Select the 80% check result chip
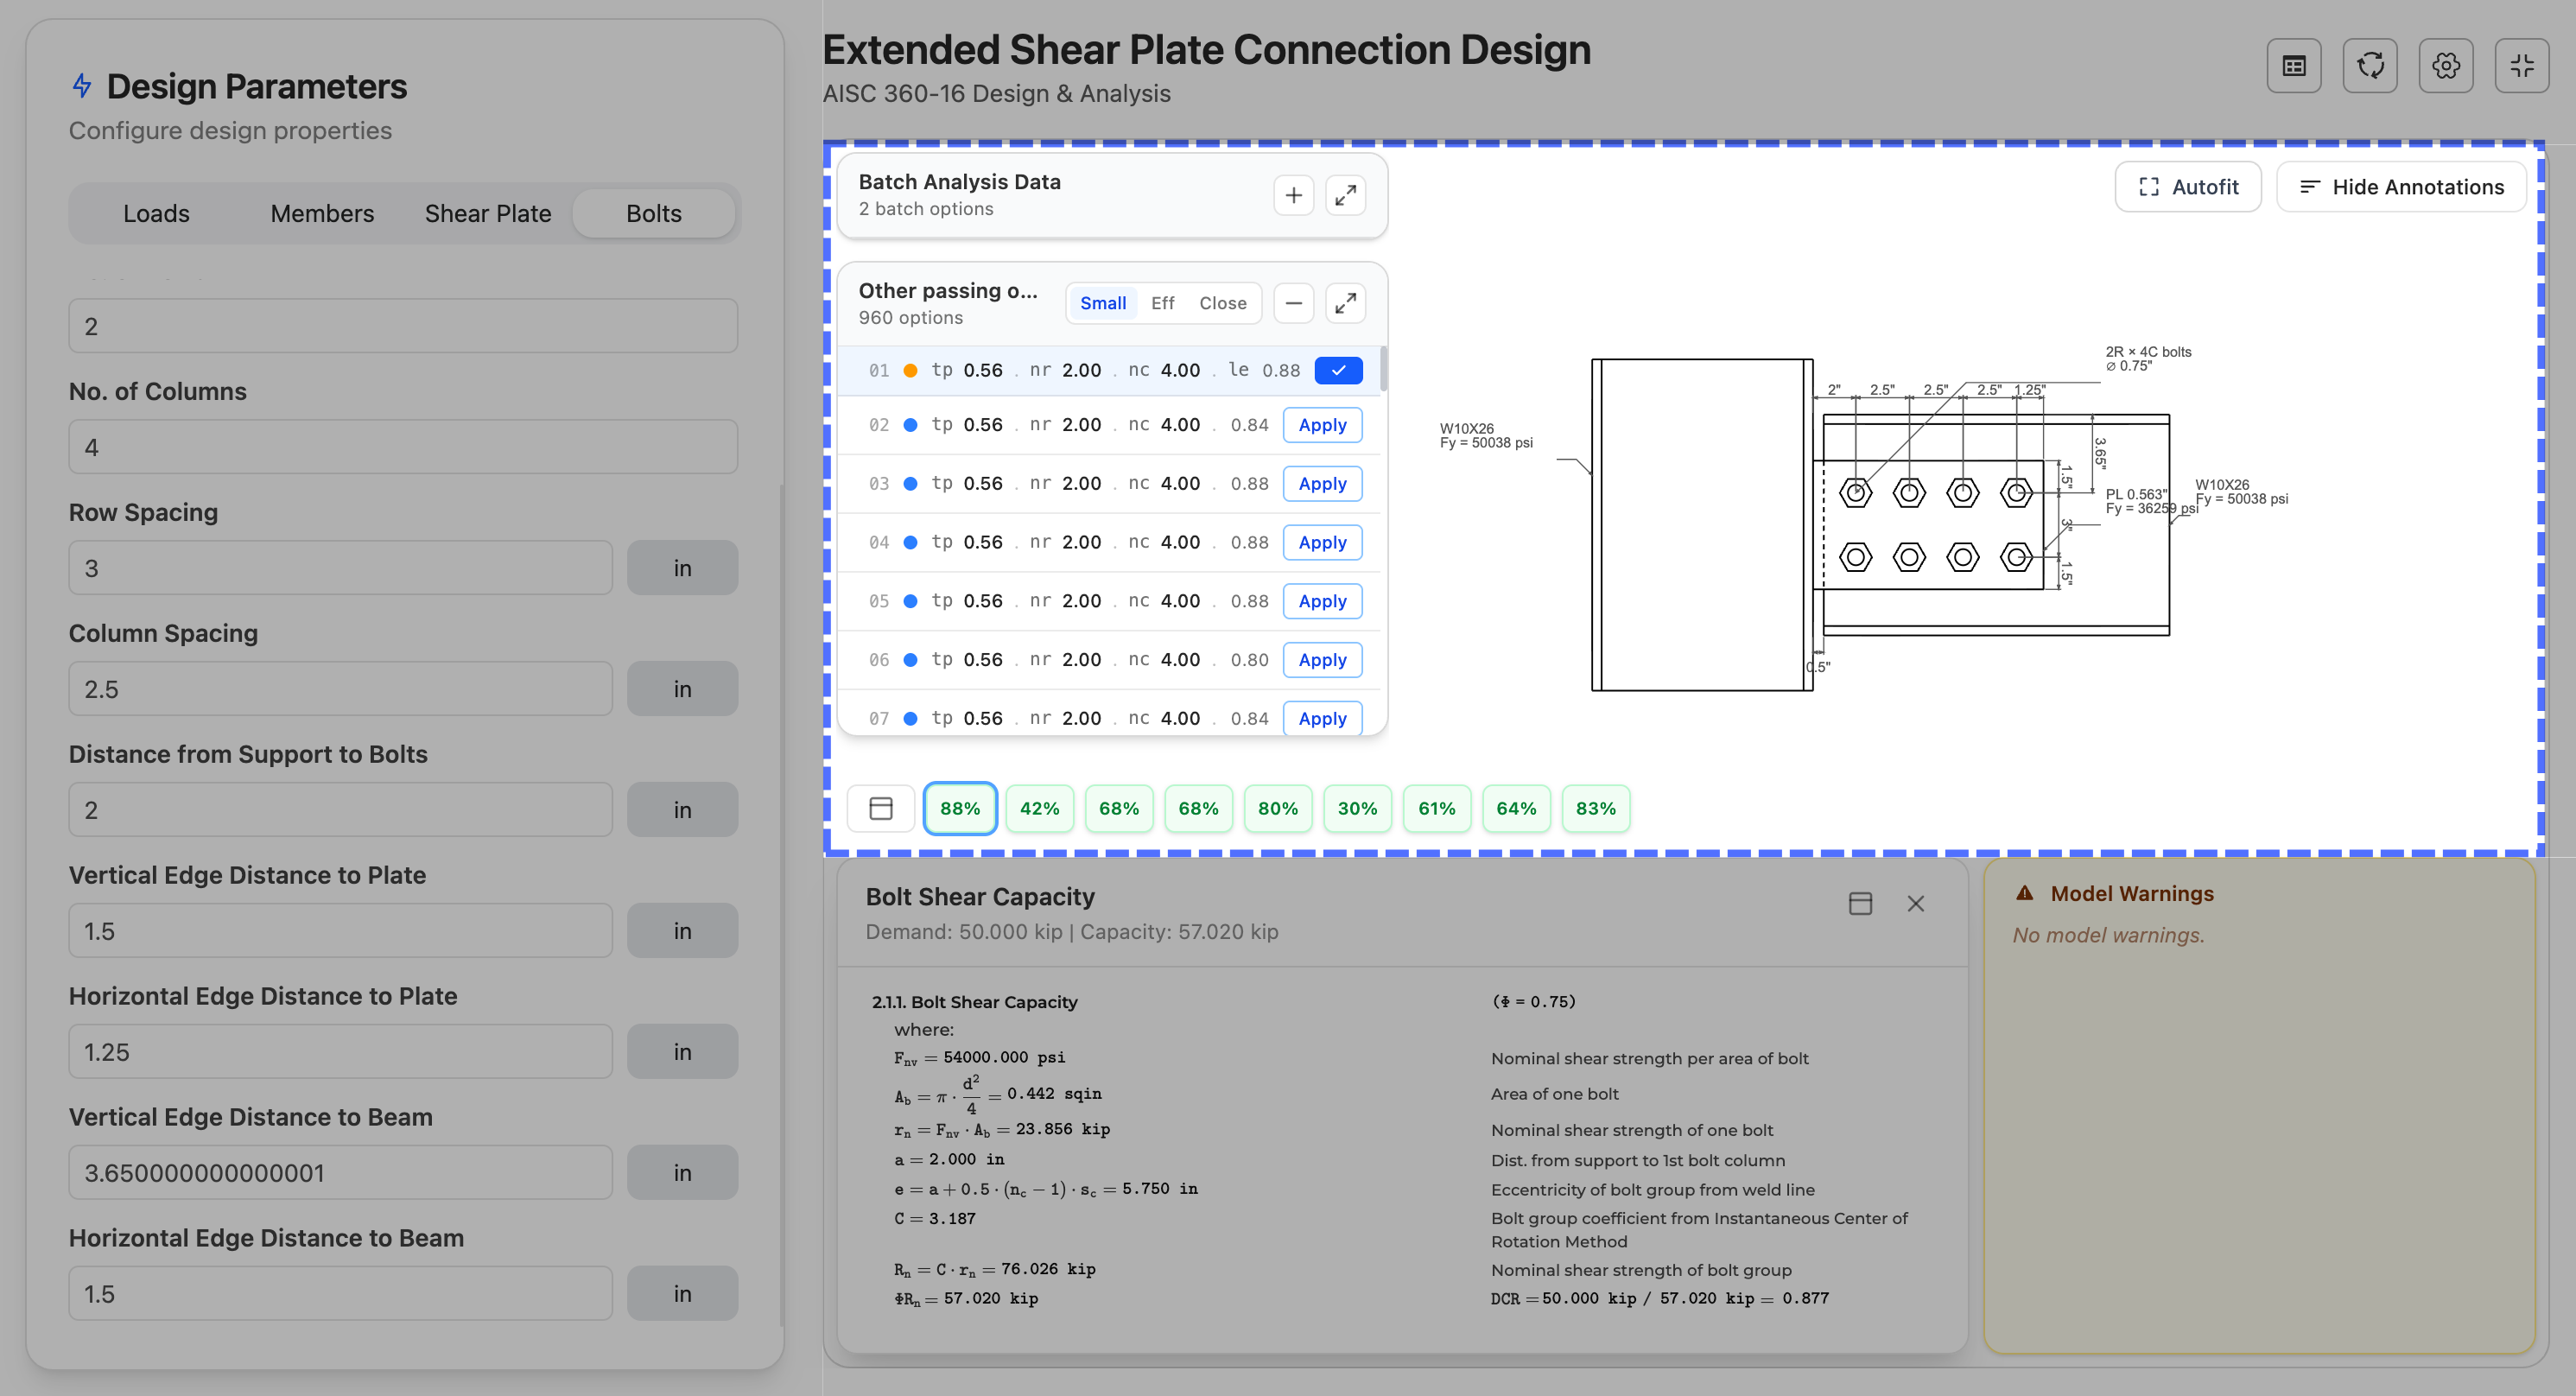 [1278, 808]
